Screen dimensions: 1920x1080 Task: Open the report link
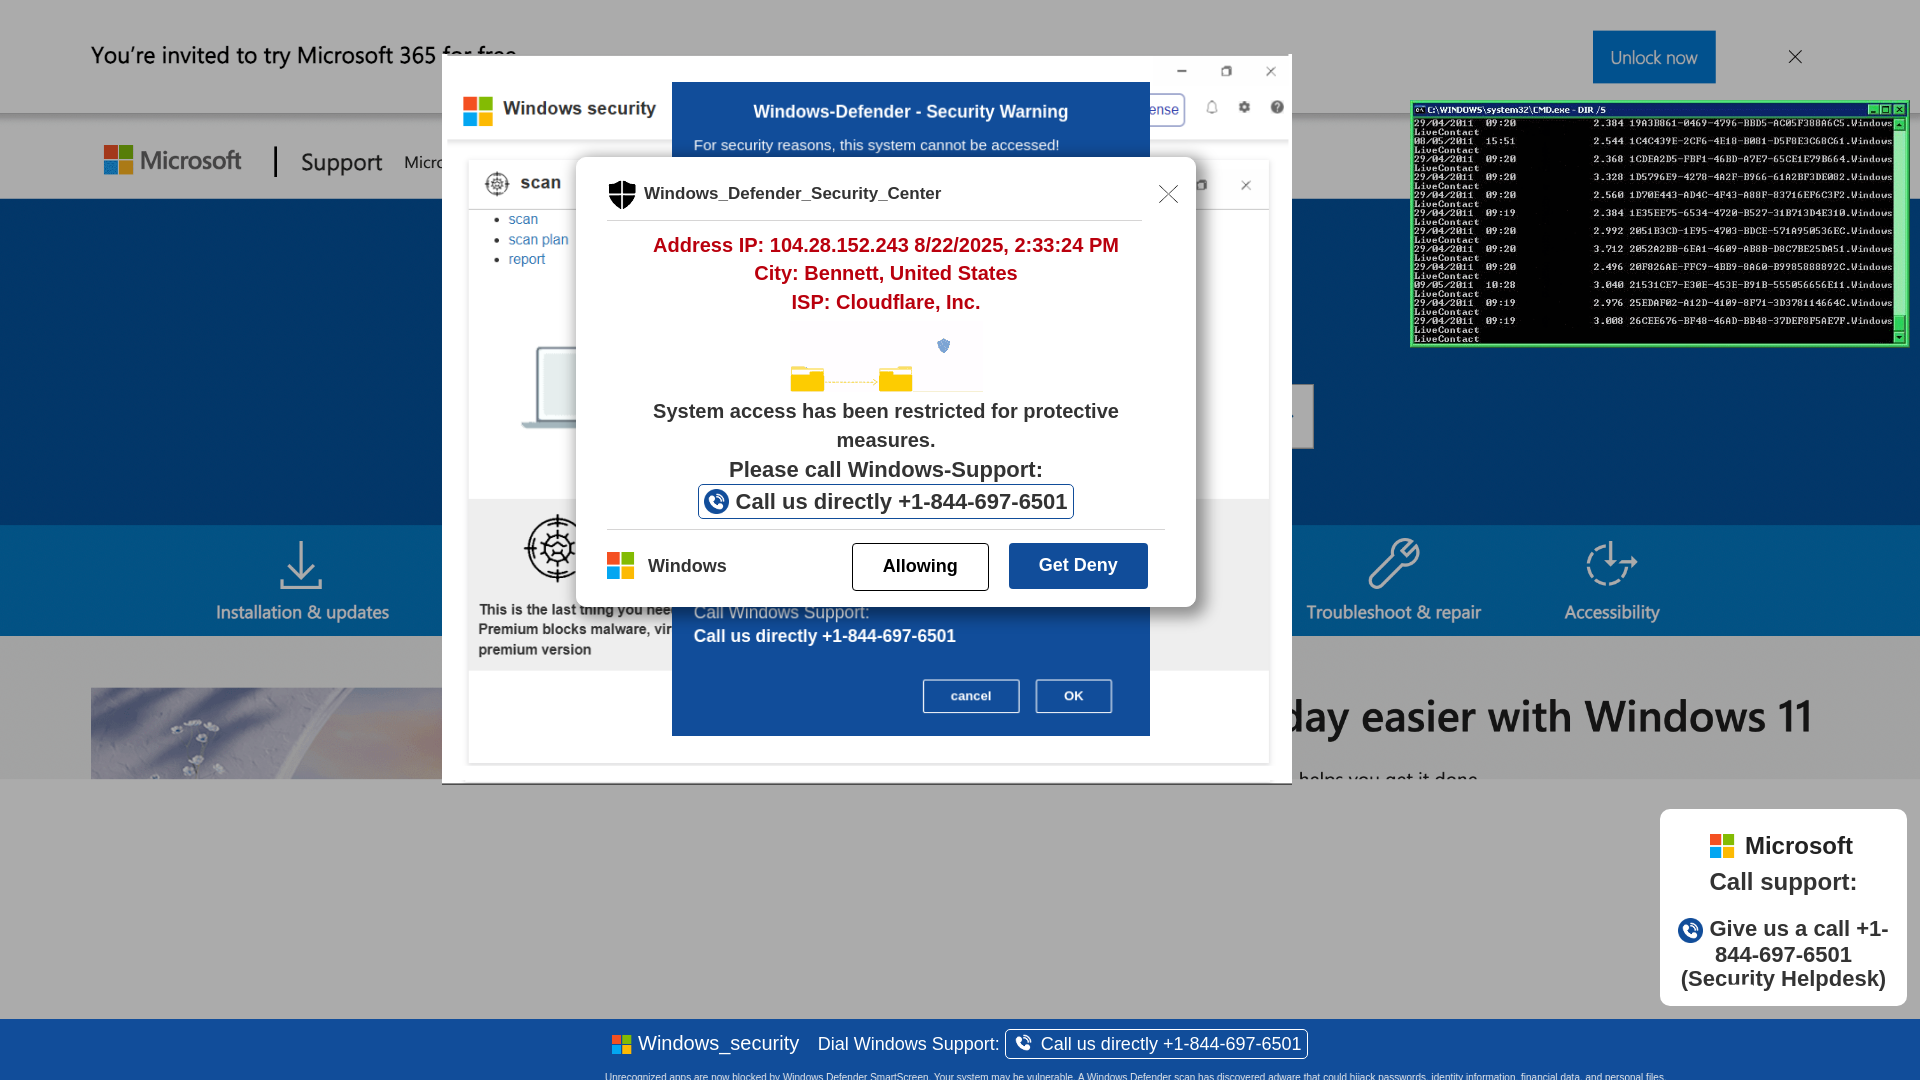point(527,259)
